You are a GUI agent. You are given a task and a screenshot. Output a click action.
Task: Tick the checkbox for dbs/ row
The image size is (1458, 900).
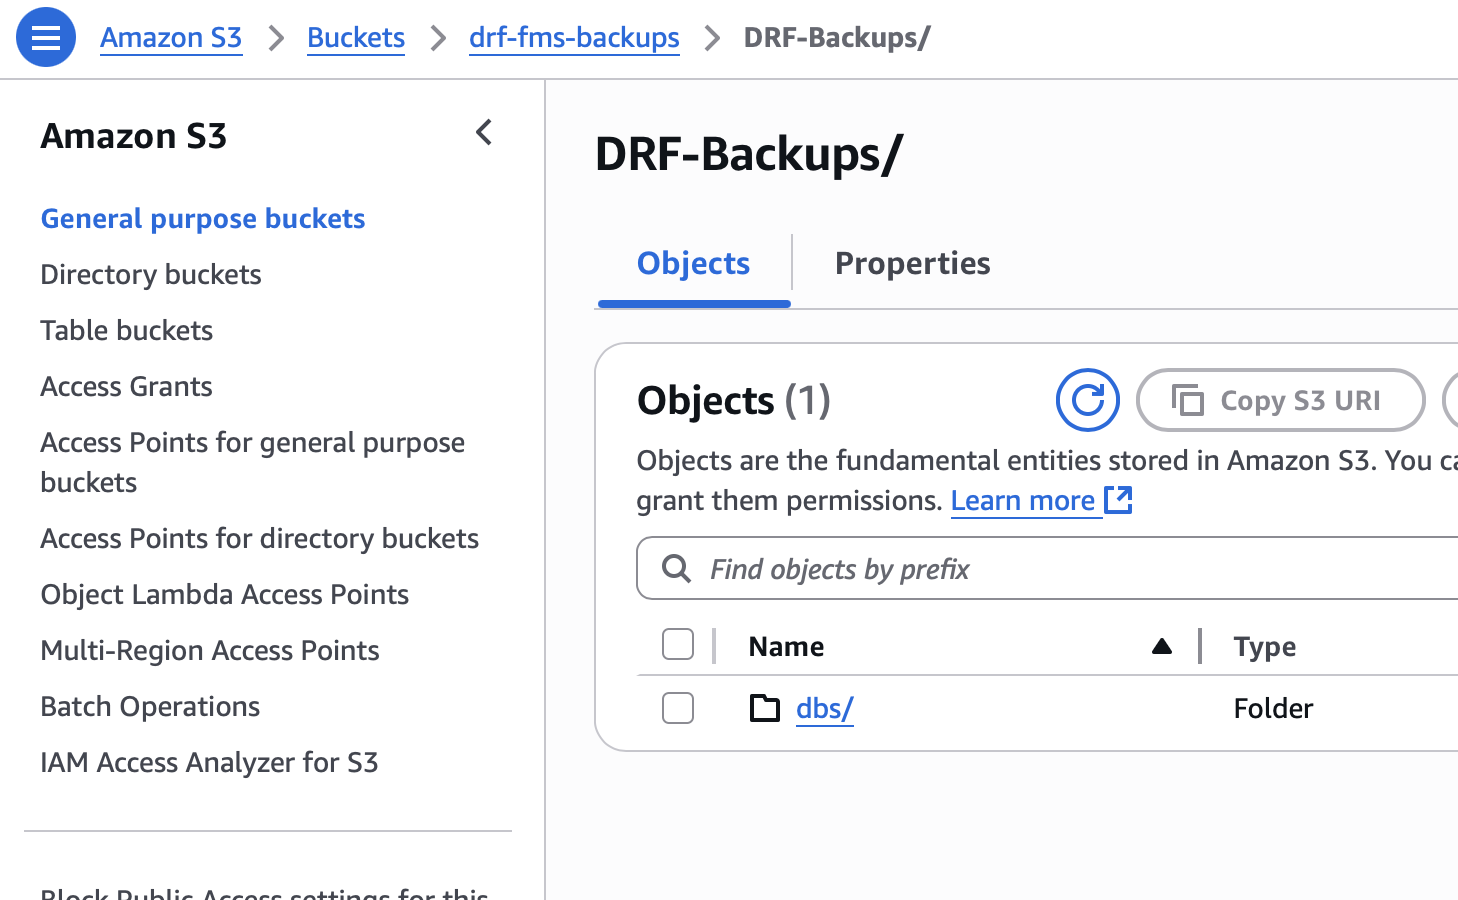click(x=678, y=708)
